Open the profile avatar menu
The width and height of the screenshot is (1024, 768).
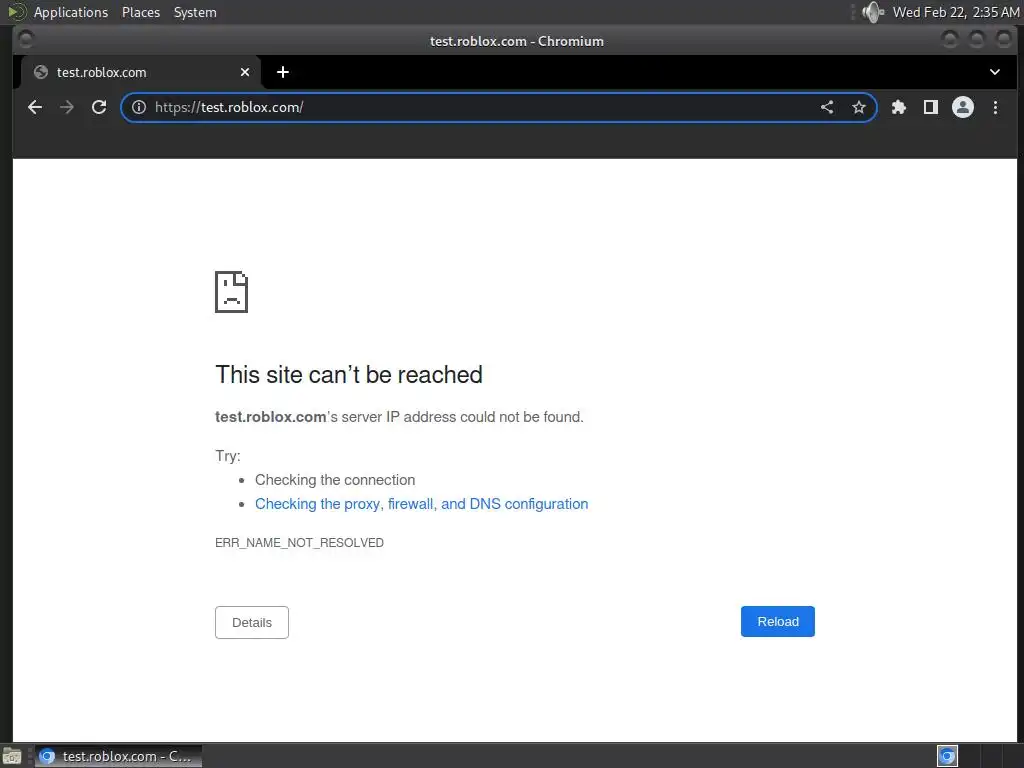(963, 107)
